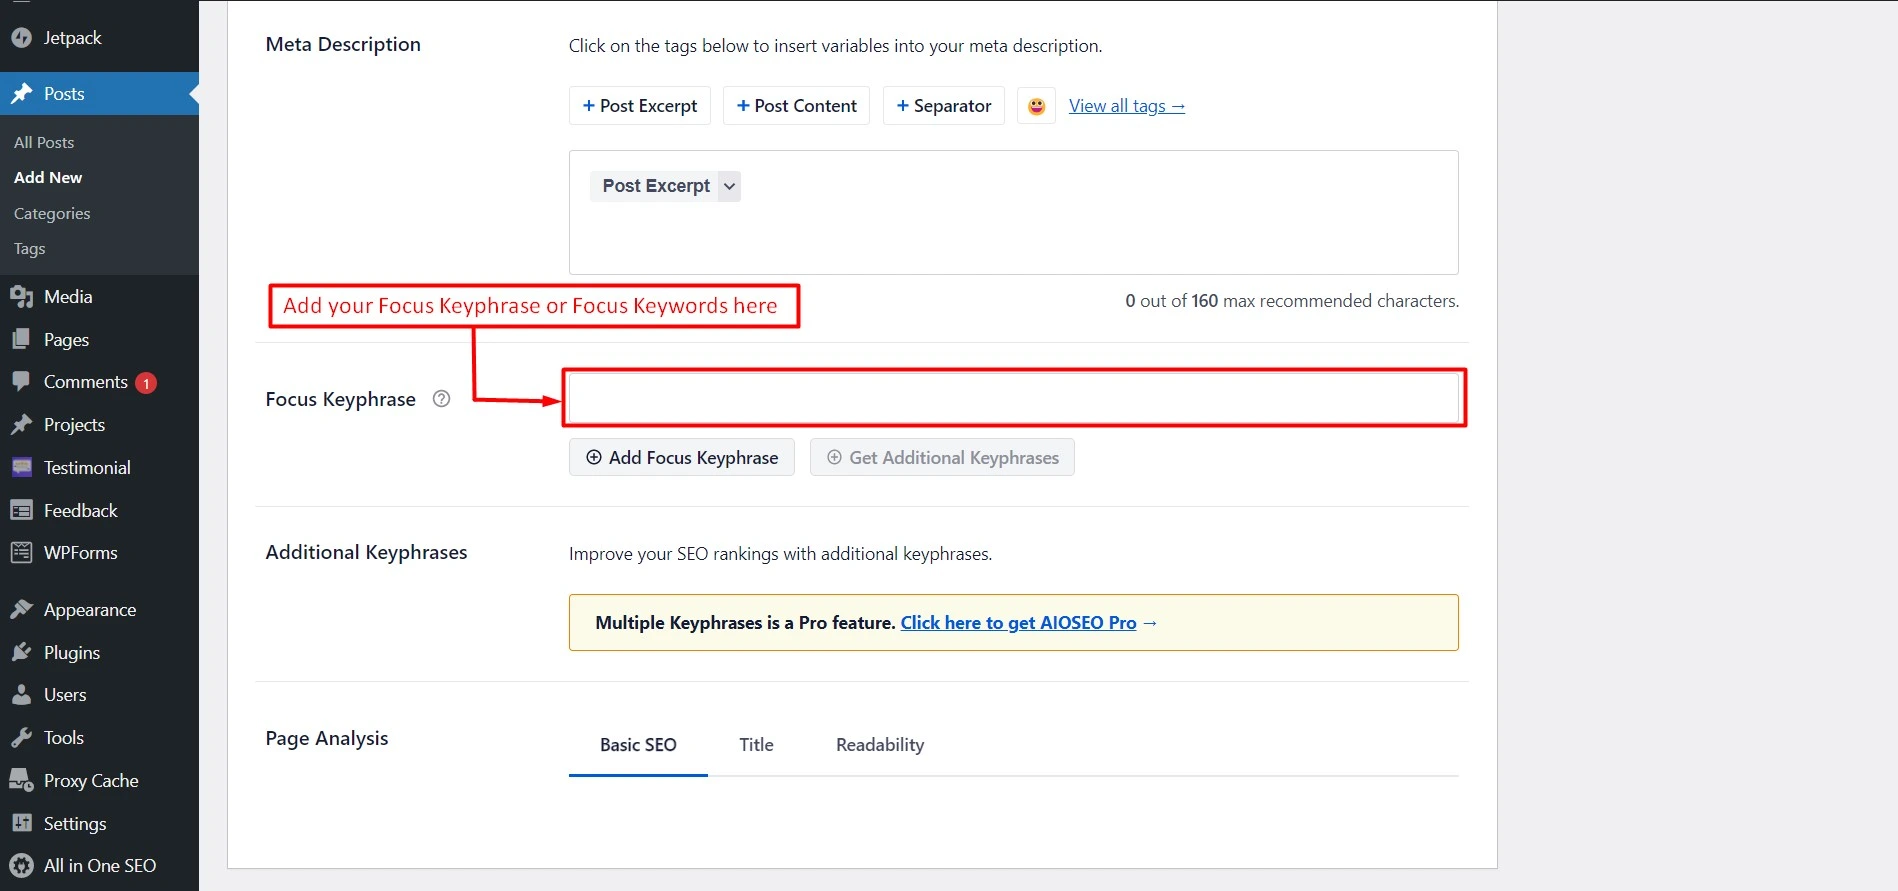The image size is (1898, 891).
Task: Switch to the Title analysis tab
Action: [x=756, y=745]
